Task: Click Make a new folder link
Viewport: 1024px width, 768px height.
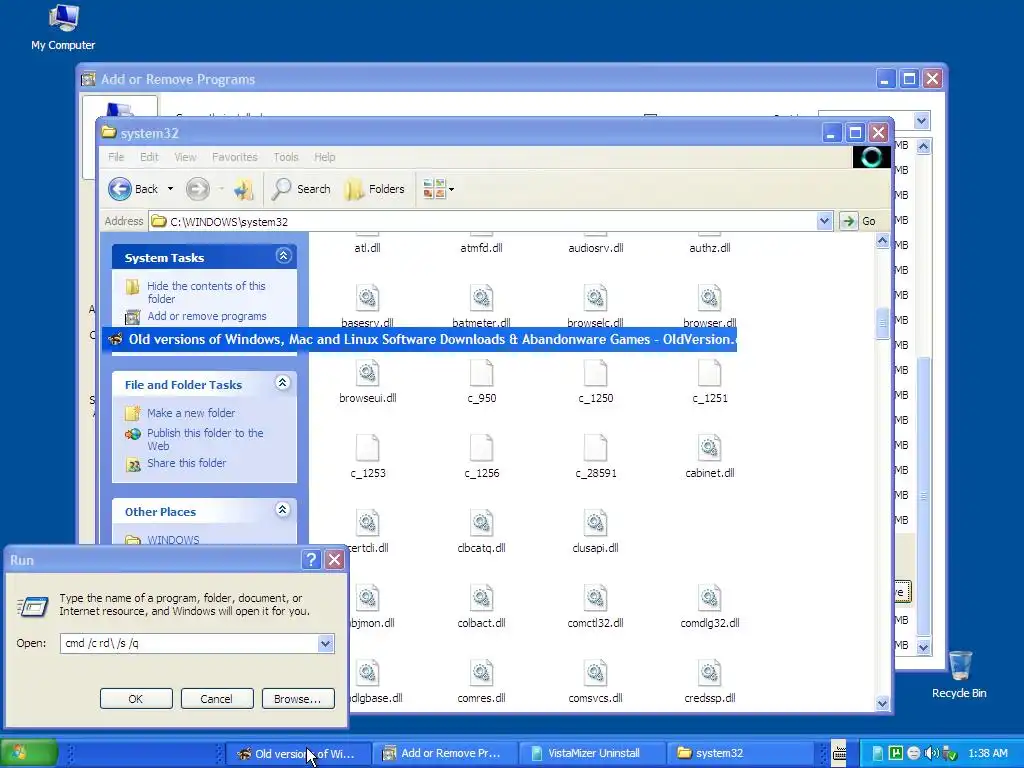Action: (191, 413)
